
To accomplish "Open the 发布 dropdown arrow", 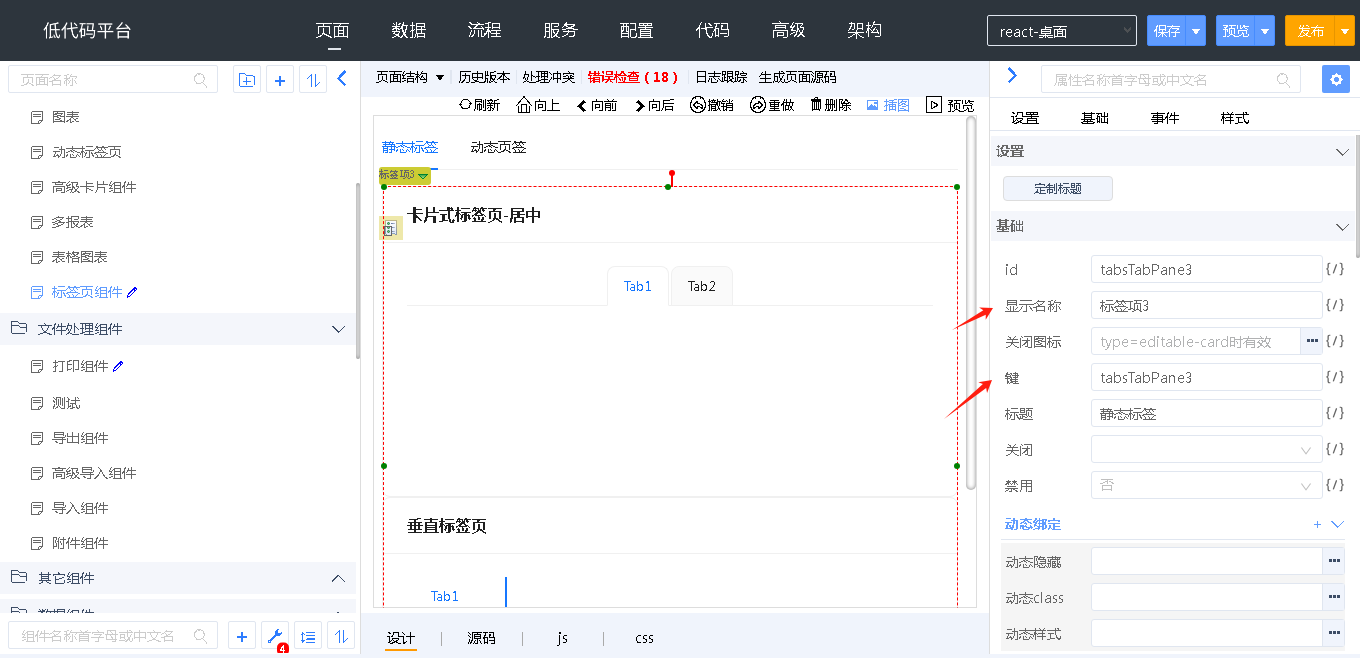I will click(1345, 31).
